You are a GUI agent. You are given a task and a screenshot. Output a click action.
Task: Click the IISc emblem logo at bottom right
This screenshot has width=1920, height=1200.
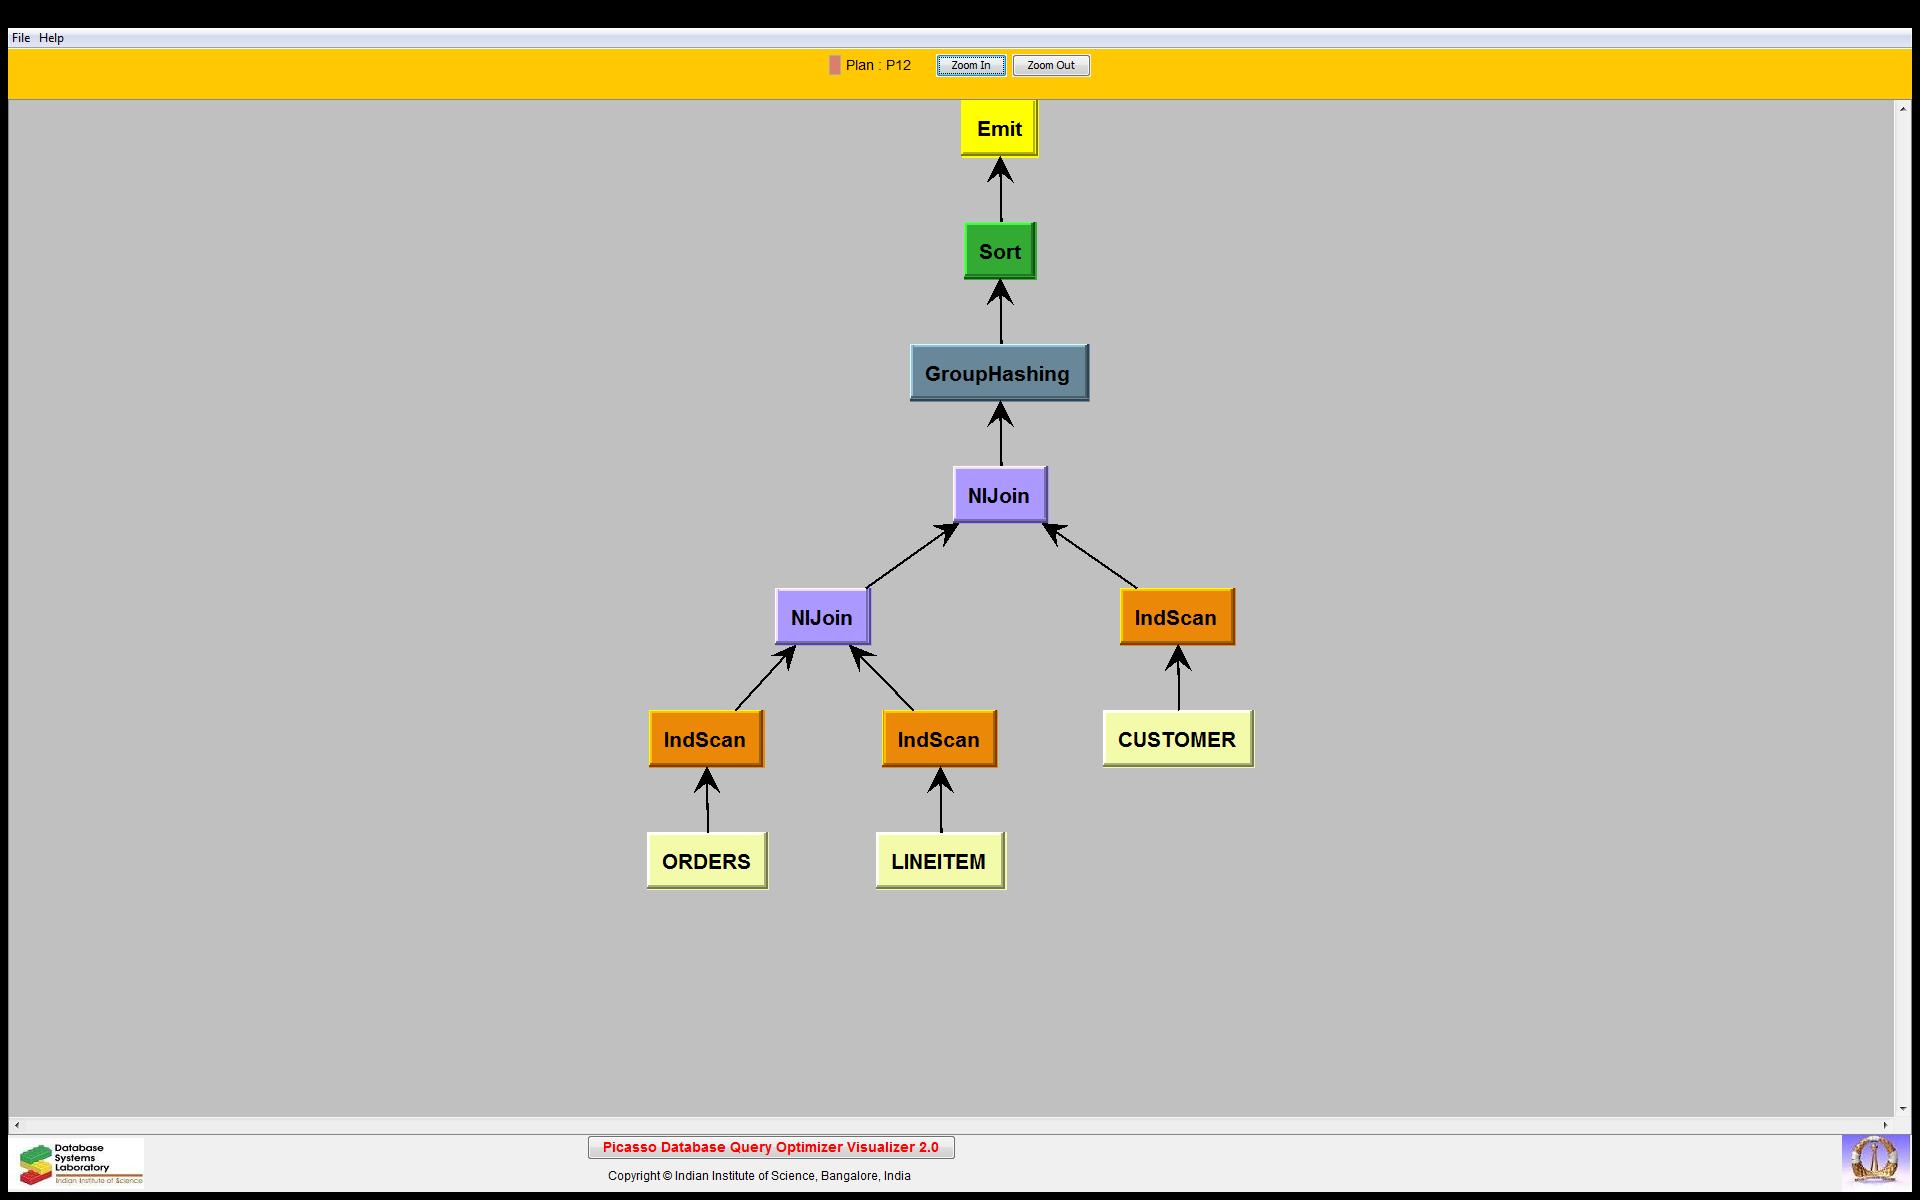(1873, 1162)
